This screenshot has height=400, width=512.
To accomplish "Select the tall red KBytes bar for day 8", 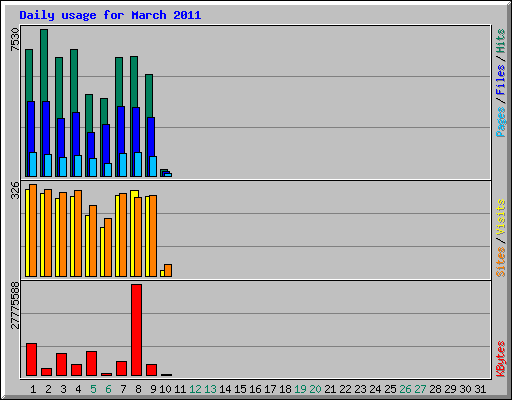I will (136, 330).
